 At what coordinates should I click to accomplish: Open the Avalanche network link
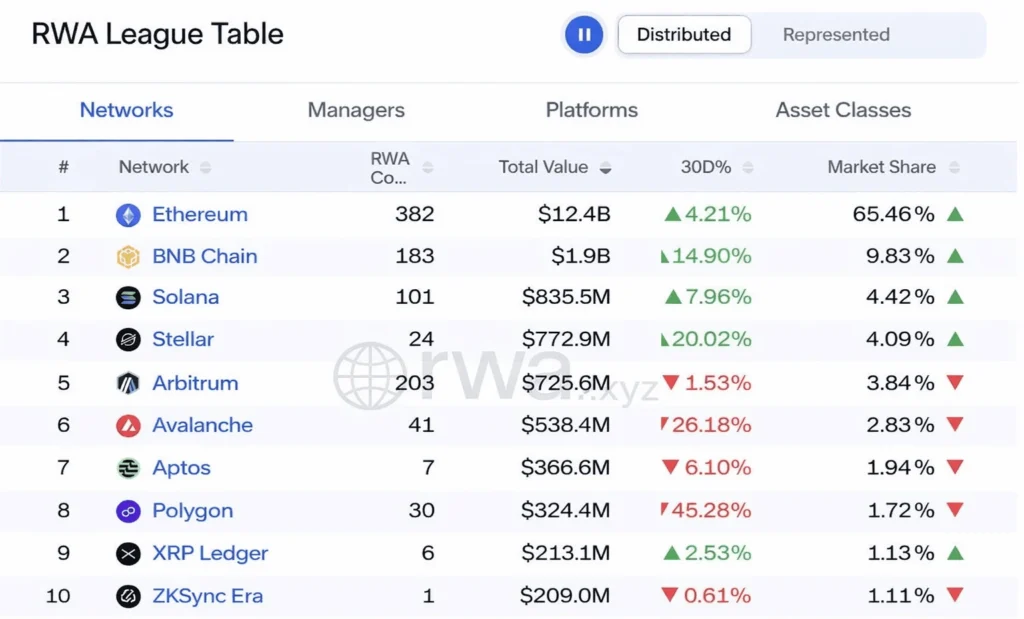[202, 425]
